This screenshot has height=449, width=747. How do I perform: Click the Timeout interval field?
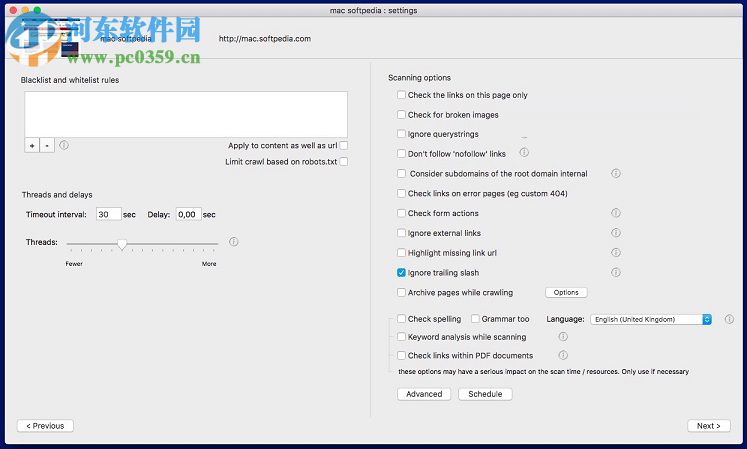click(109, 214)
